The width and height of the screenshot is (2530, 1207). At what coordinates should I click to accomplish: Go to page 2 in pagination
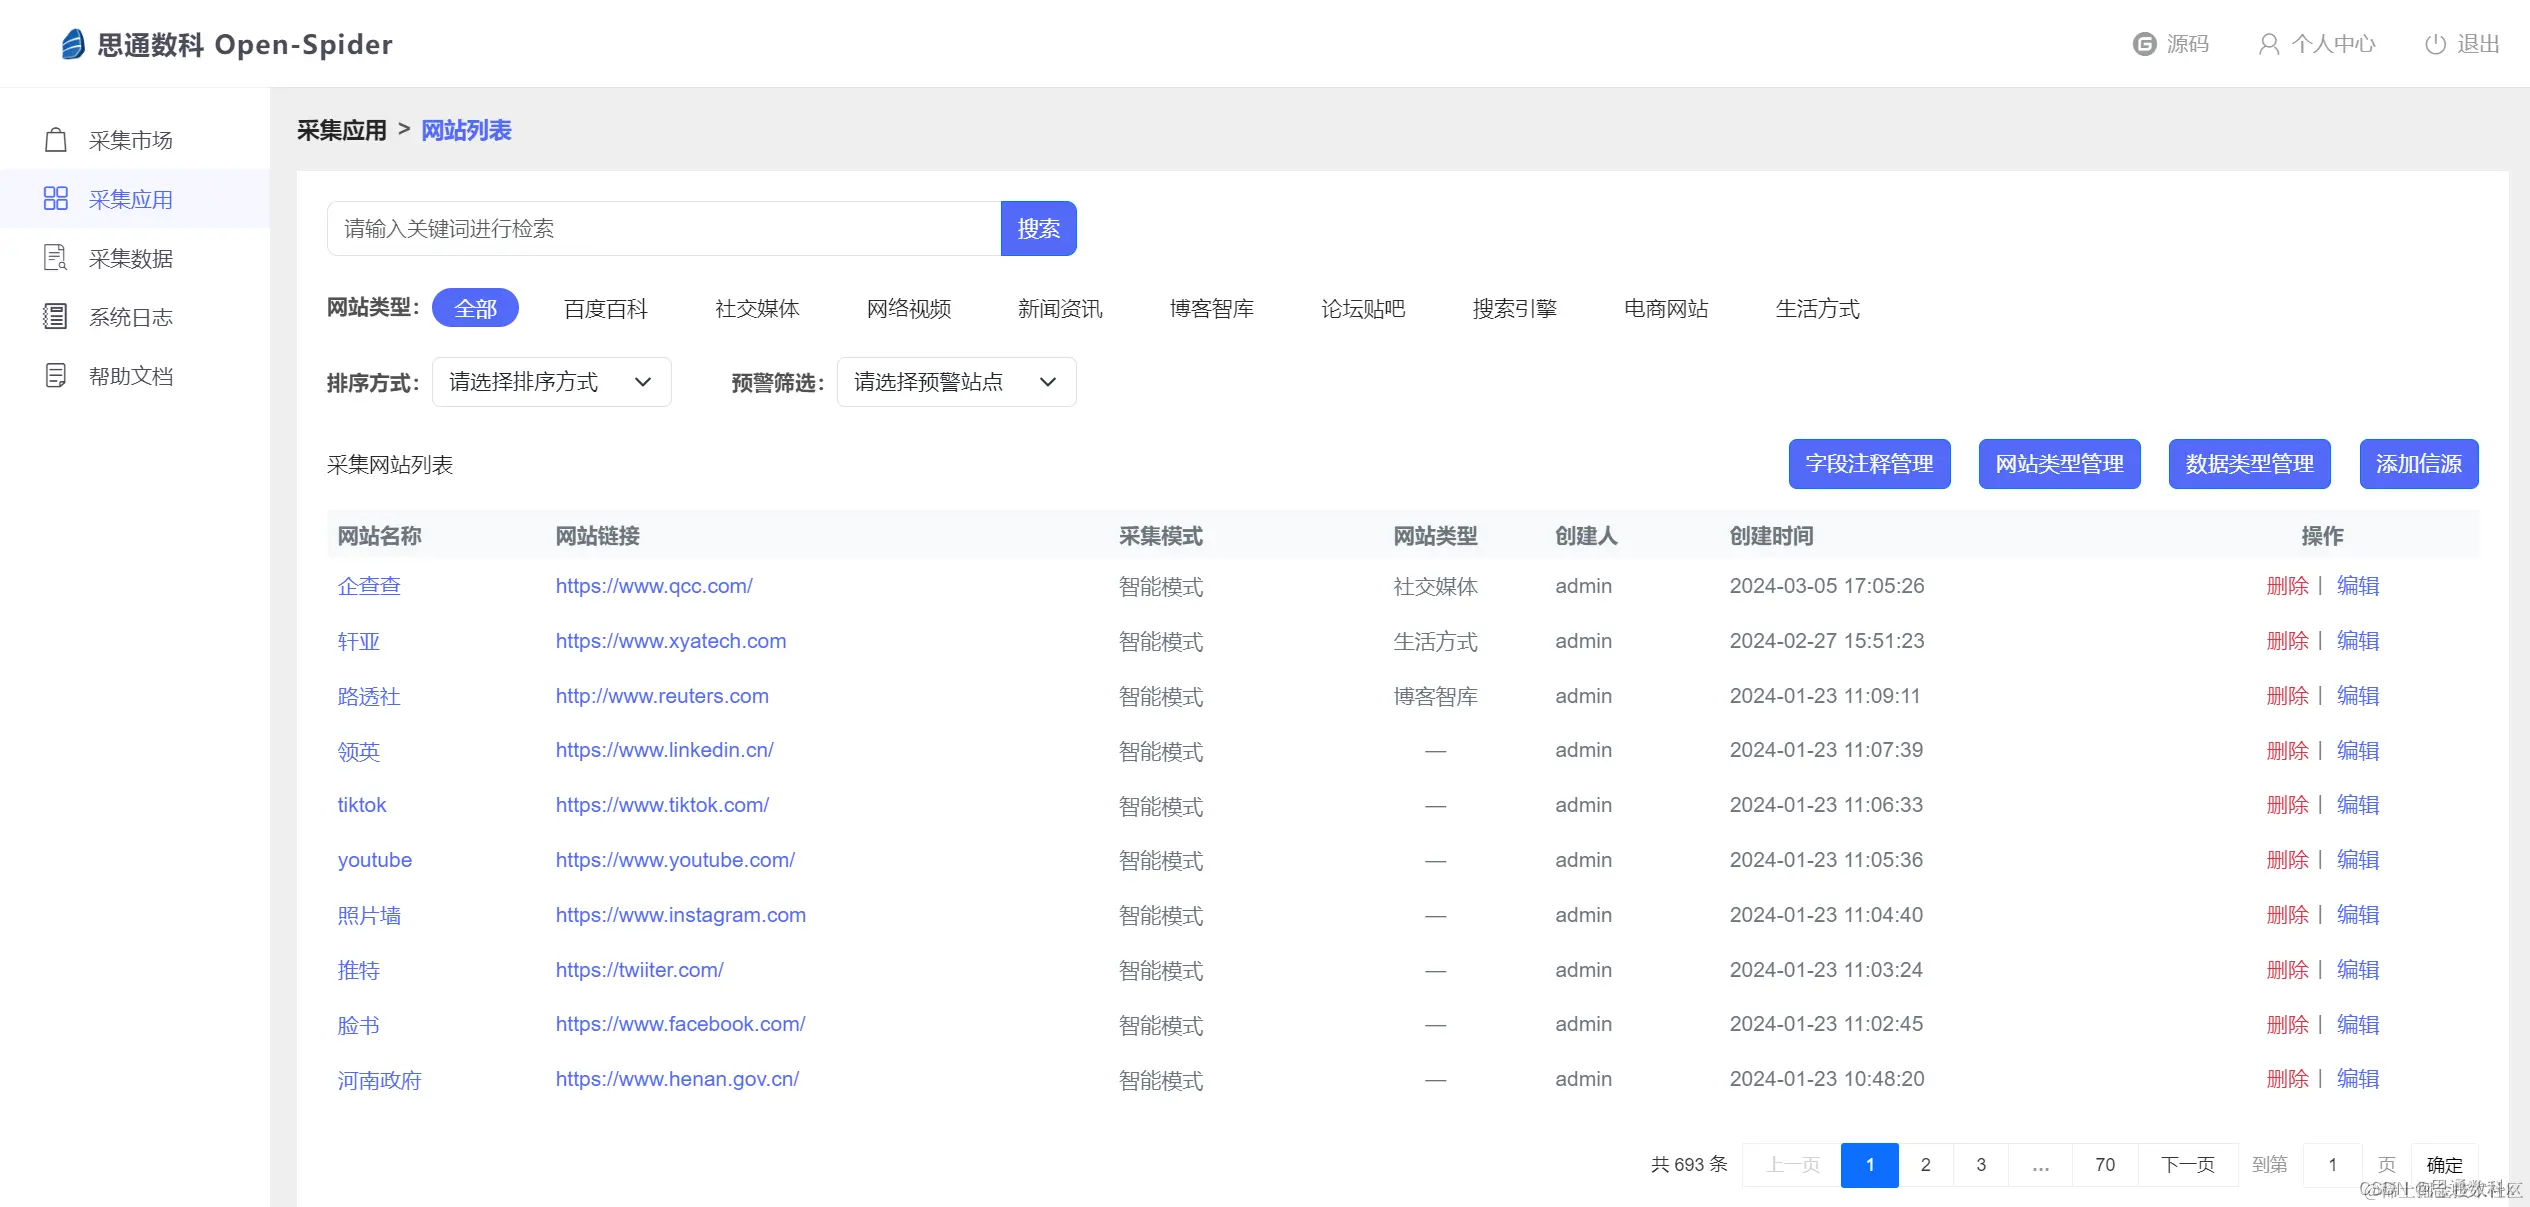1925,1164
